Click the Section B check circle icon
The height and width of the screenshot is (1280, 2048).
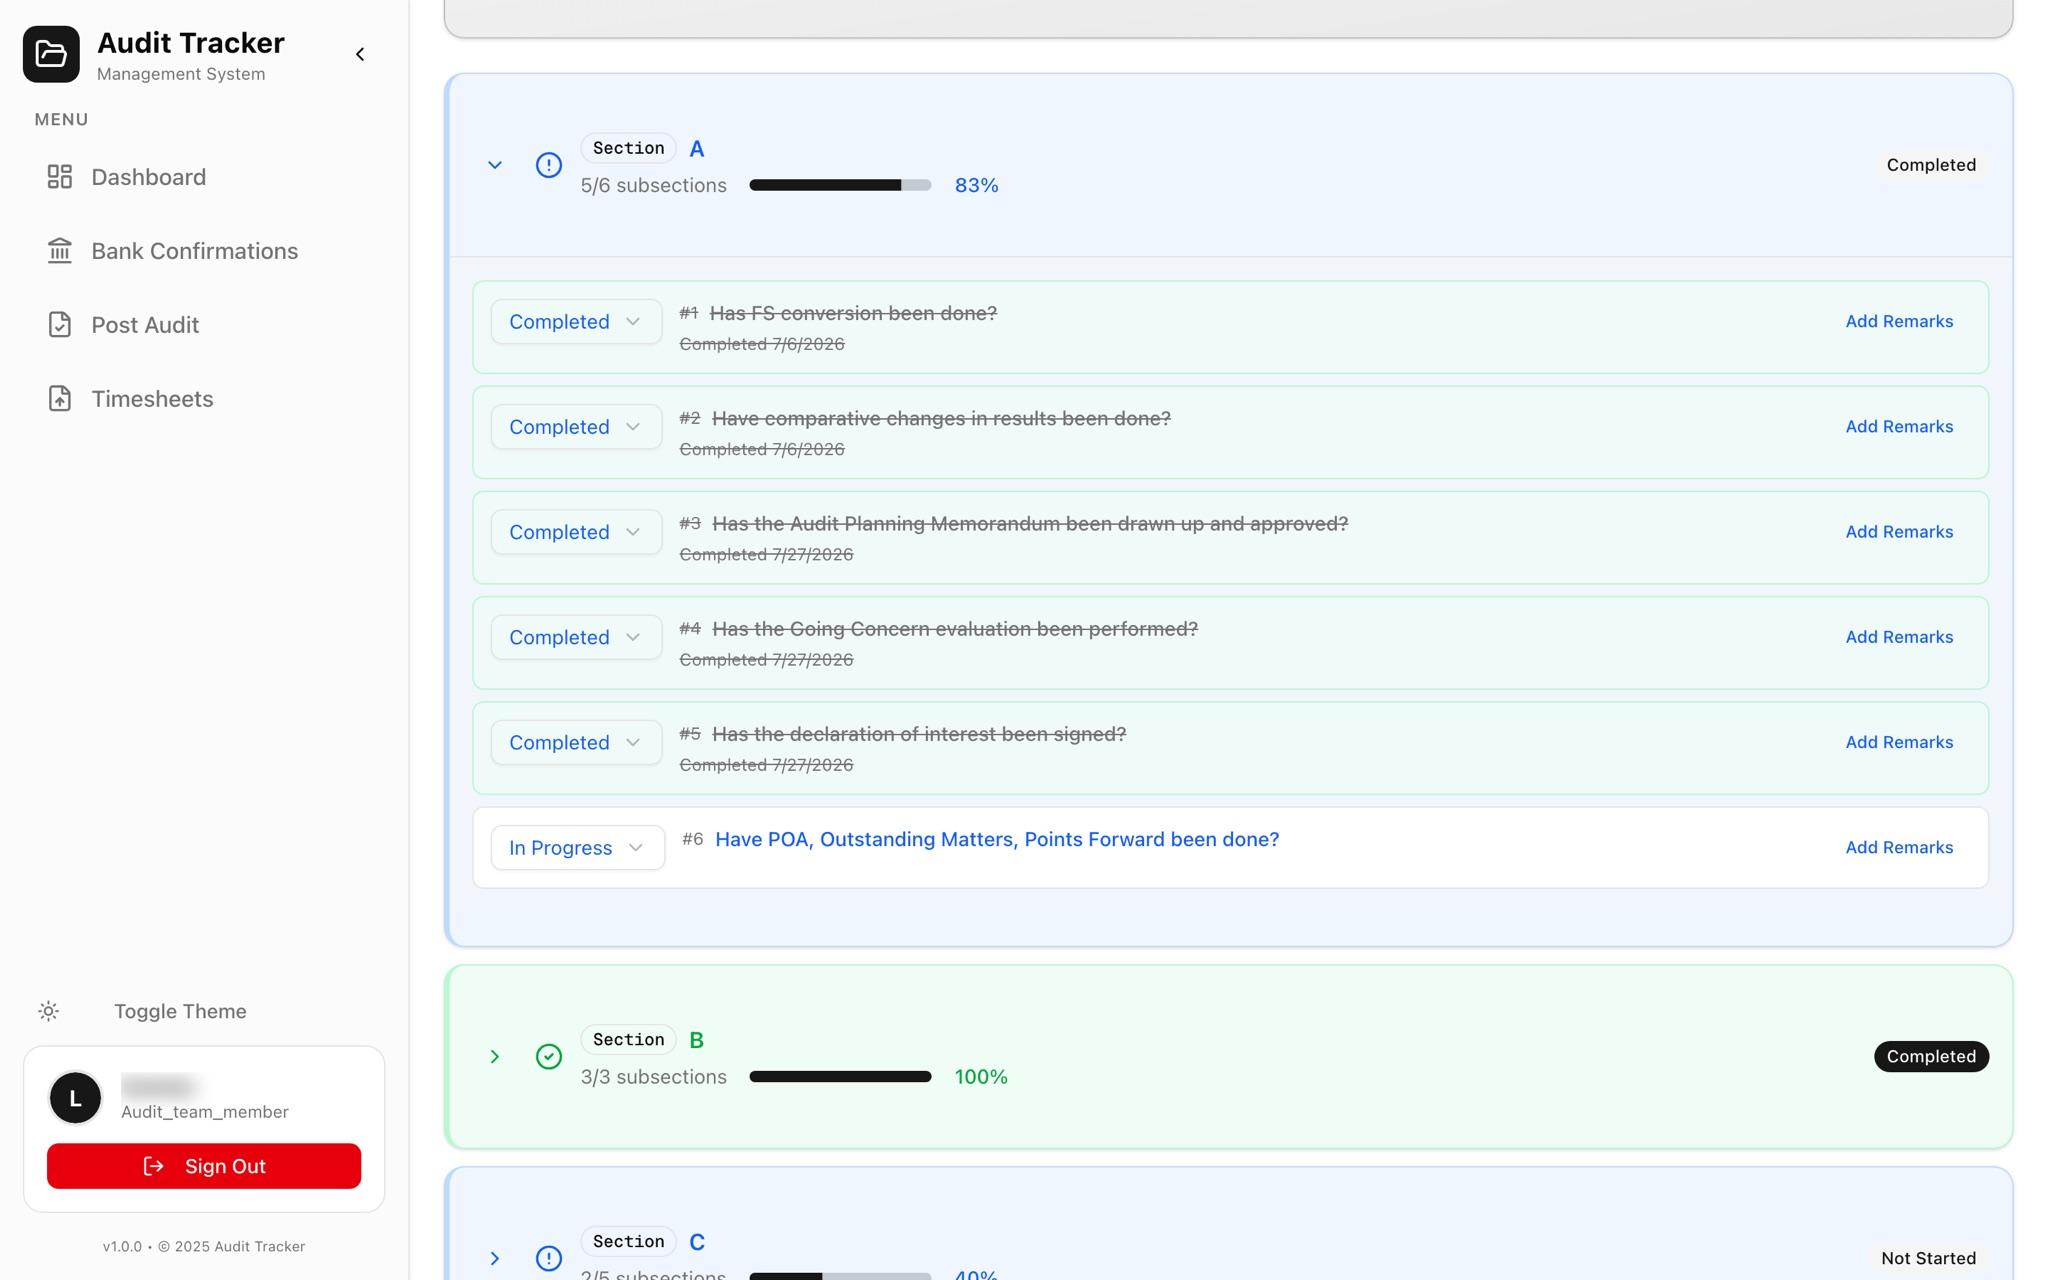[549, 1057]
